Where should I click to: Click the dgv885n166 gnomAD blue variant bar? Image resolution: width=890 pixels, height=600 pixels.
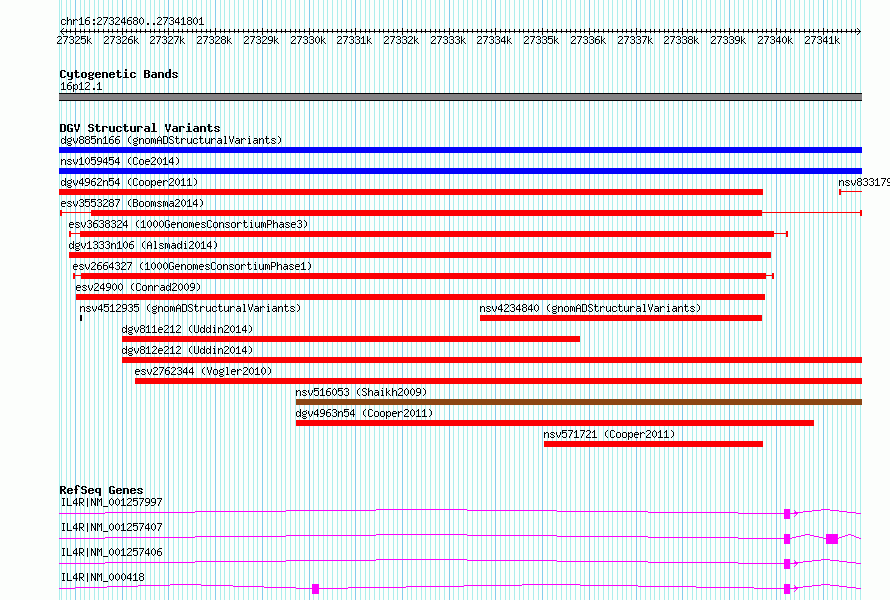point(460,150)
